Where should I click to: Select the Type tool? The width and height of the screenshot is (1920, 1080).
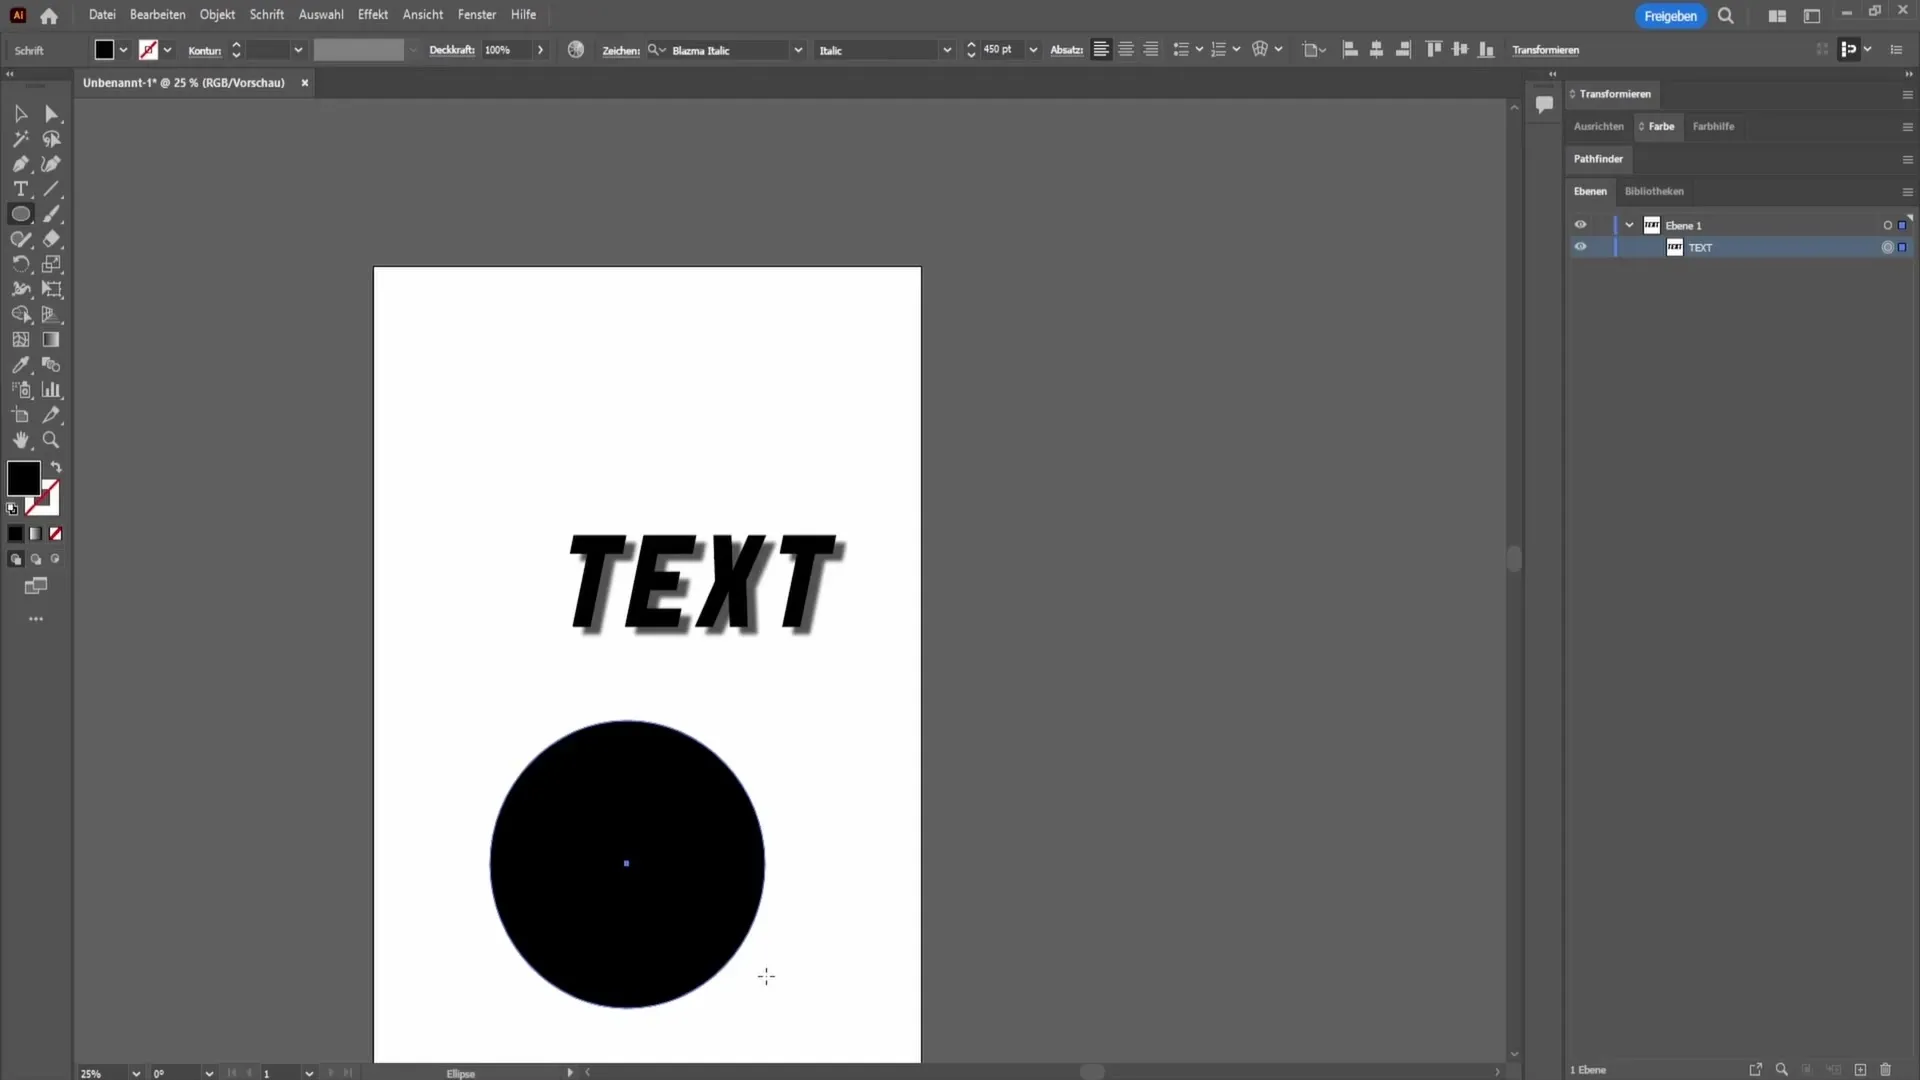pyautogui.click(x=20, y=189)
